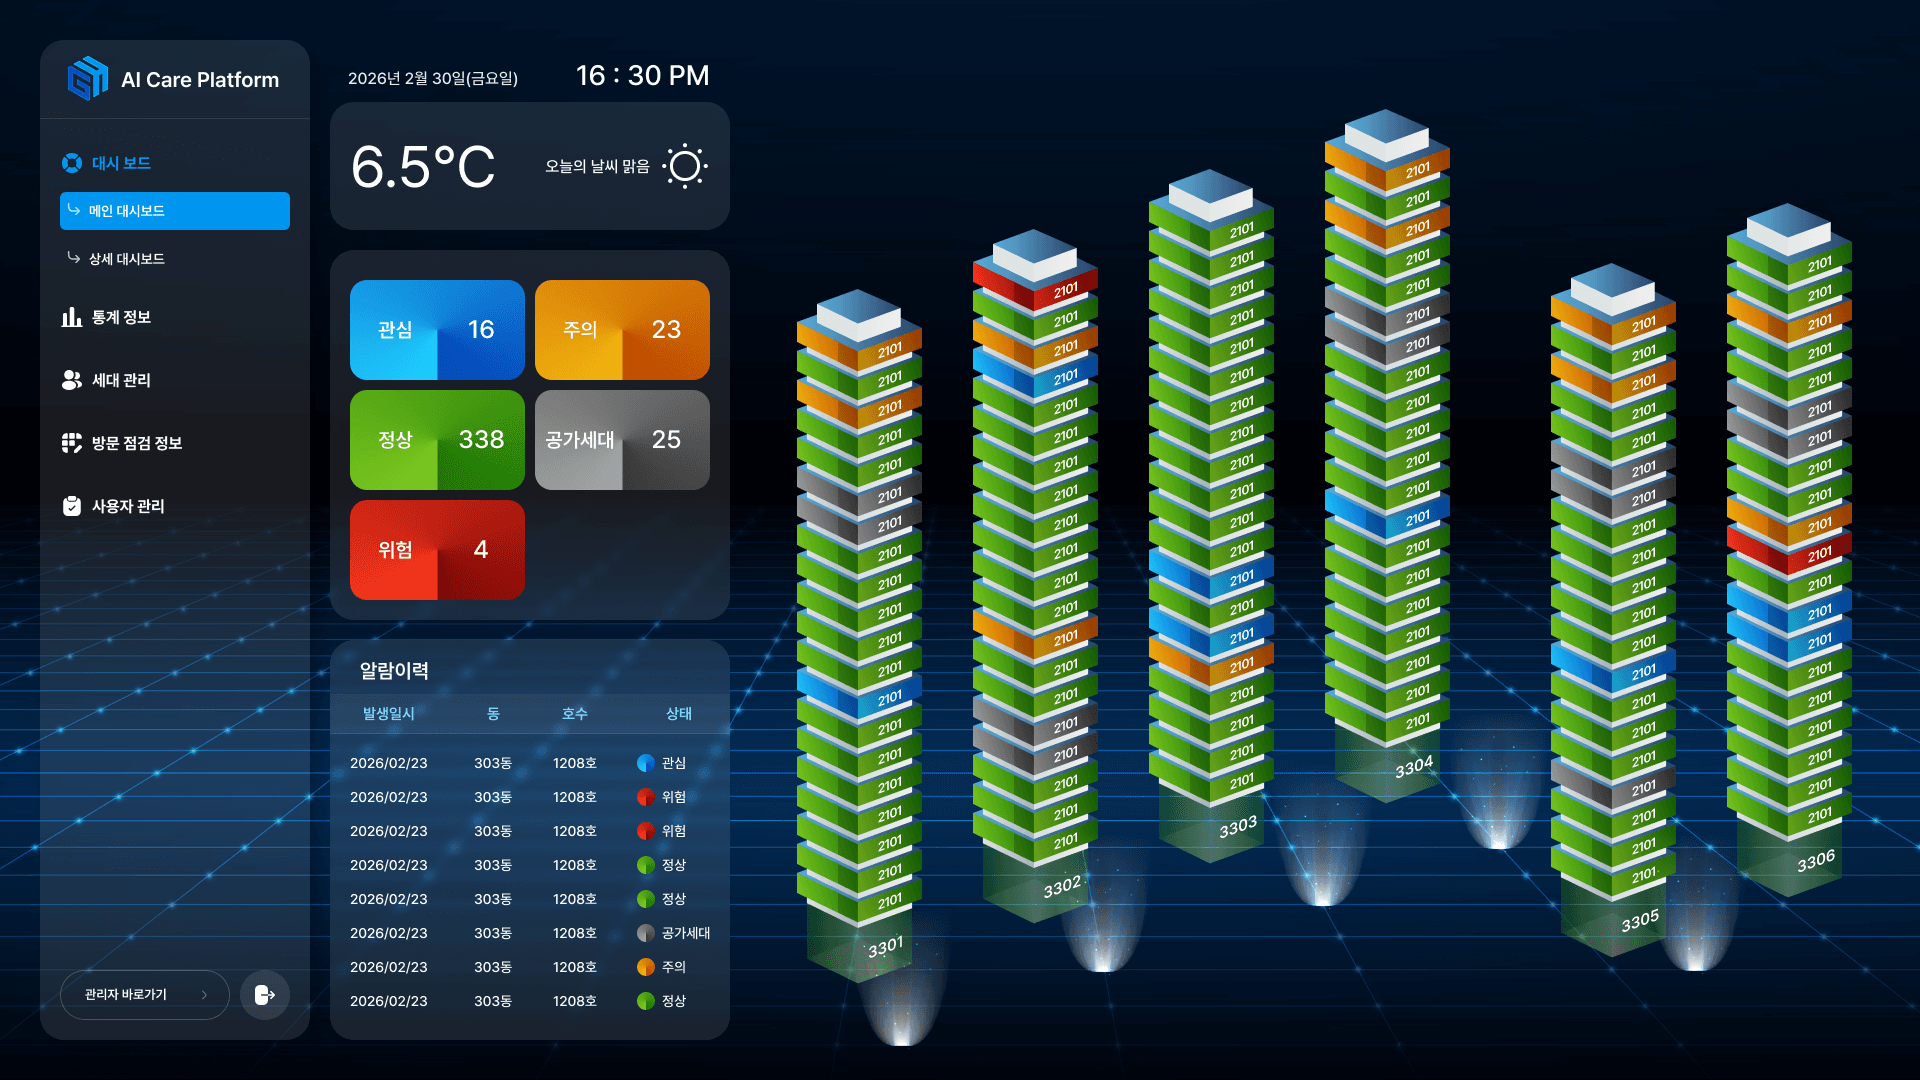Screen dimensions: 1920x1080
Task: Select building 3303 label
Action: (x=1238, y=827)
